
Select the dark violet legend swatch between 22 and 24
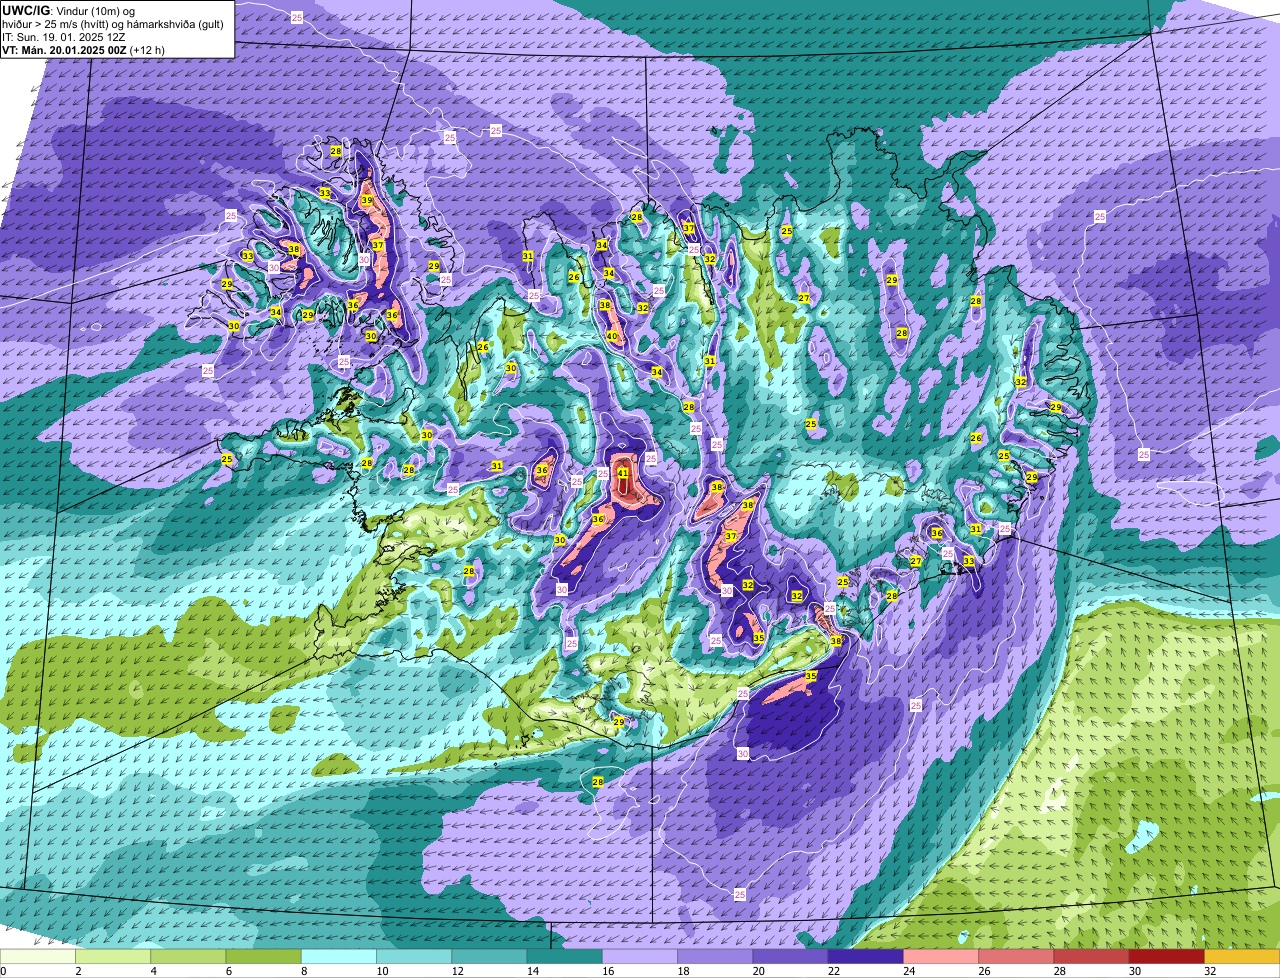point(865,957)
